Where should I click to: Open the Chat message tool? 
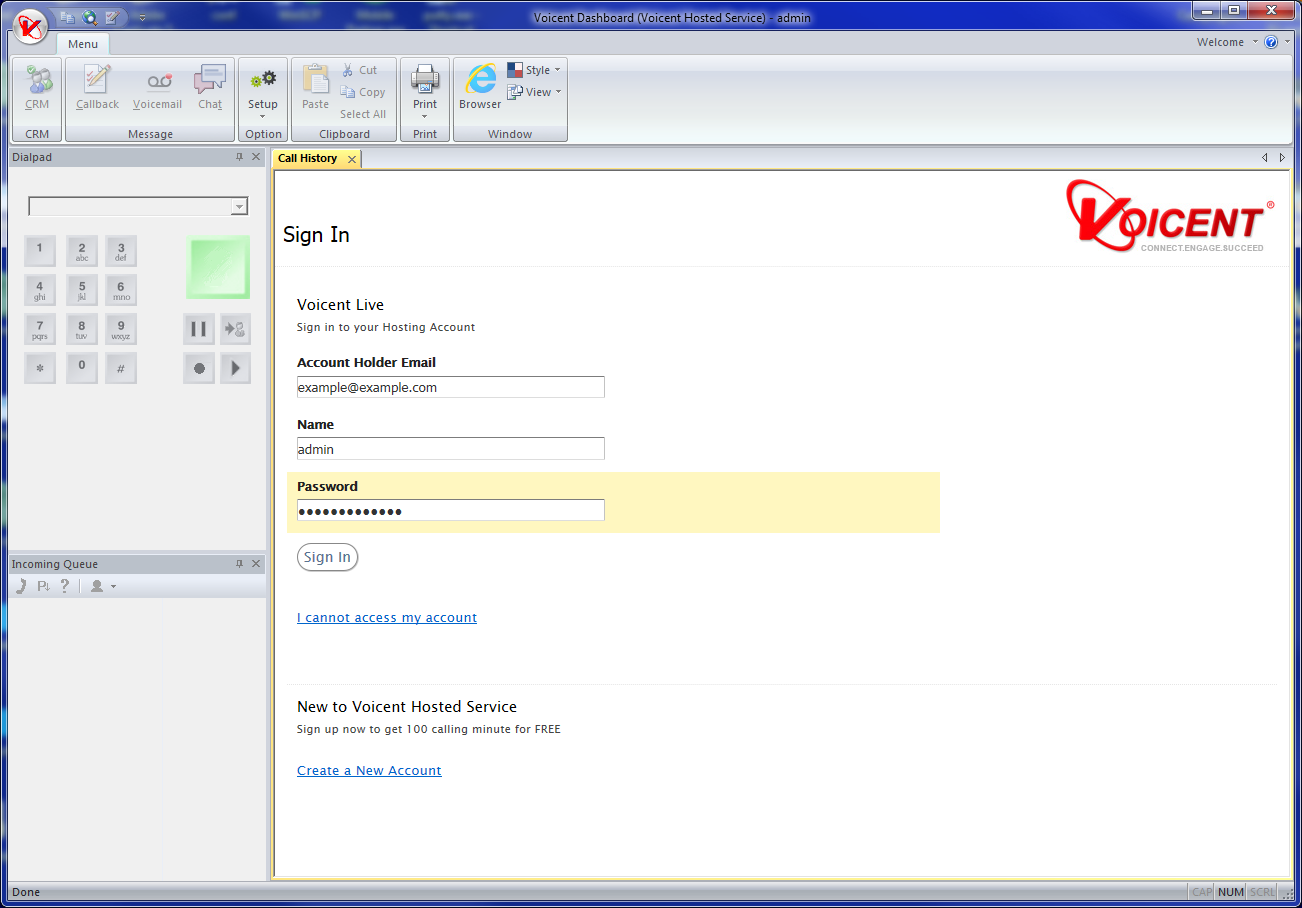click(x=210, y=88)
